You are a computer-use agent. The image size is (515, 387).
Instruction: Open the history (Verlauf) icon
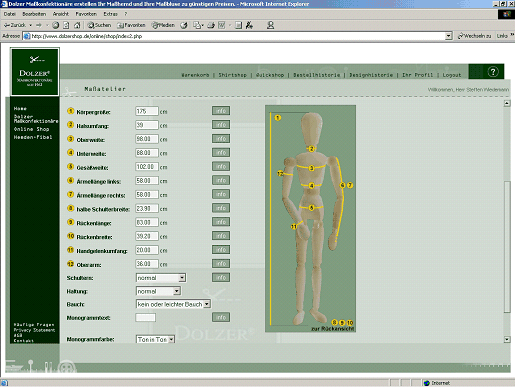click(184, 25)
